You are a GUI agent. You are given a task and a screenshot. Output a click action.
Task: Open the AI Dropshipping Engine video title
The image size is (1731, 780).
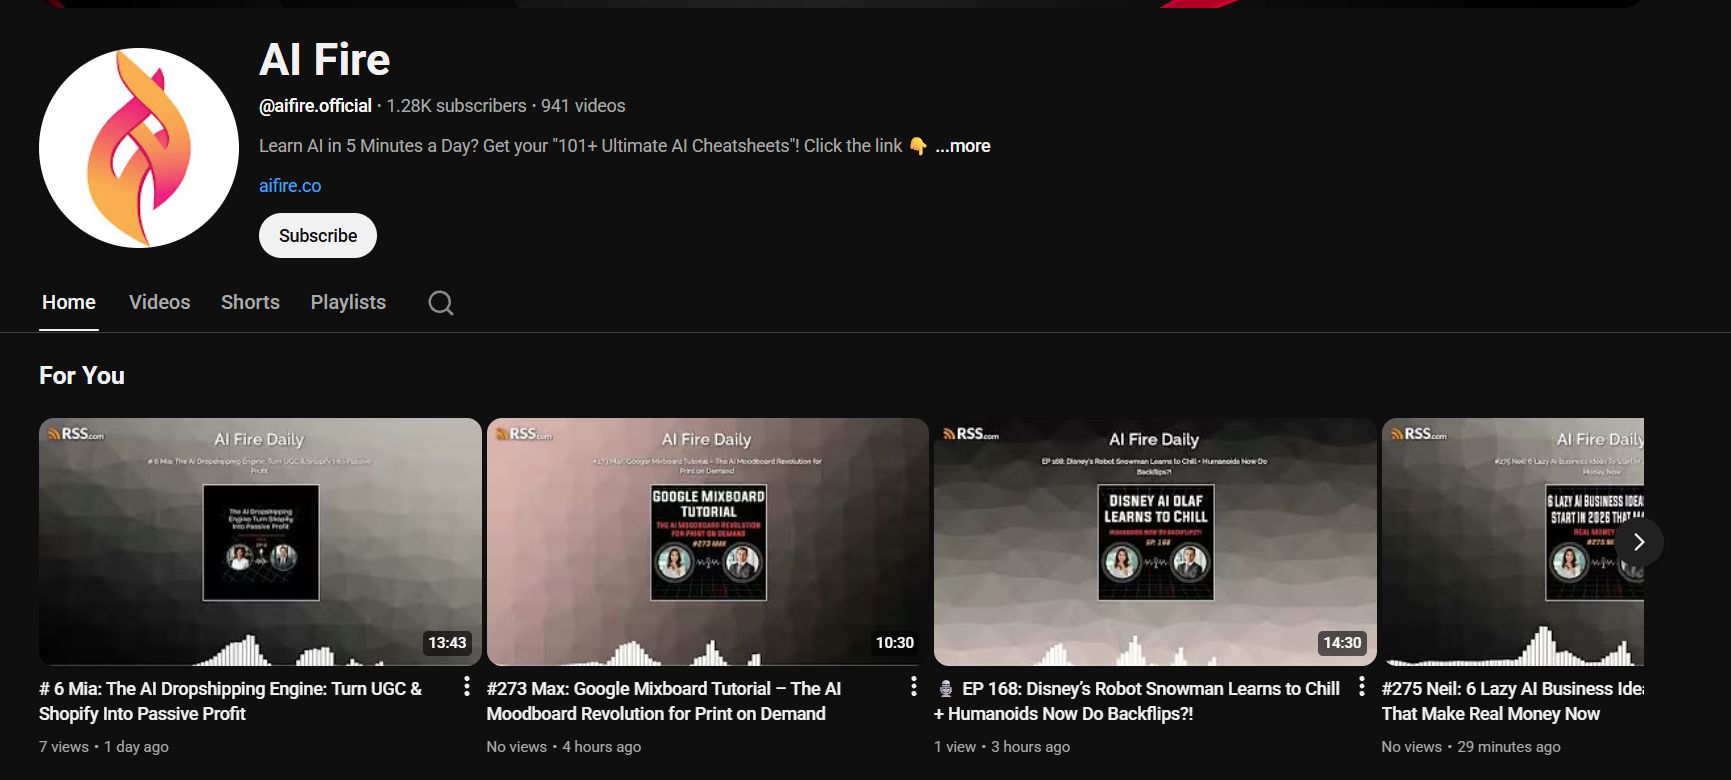pyautogui.click(x=231, y=701)
